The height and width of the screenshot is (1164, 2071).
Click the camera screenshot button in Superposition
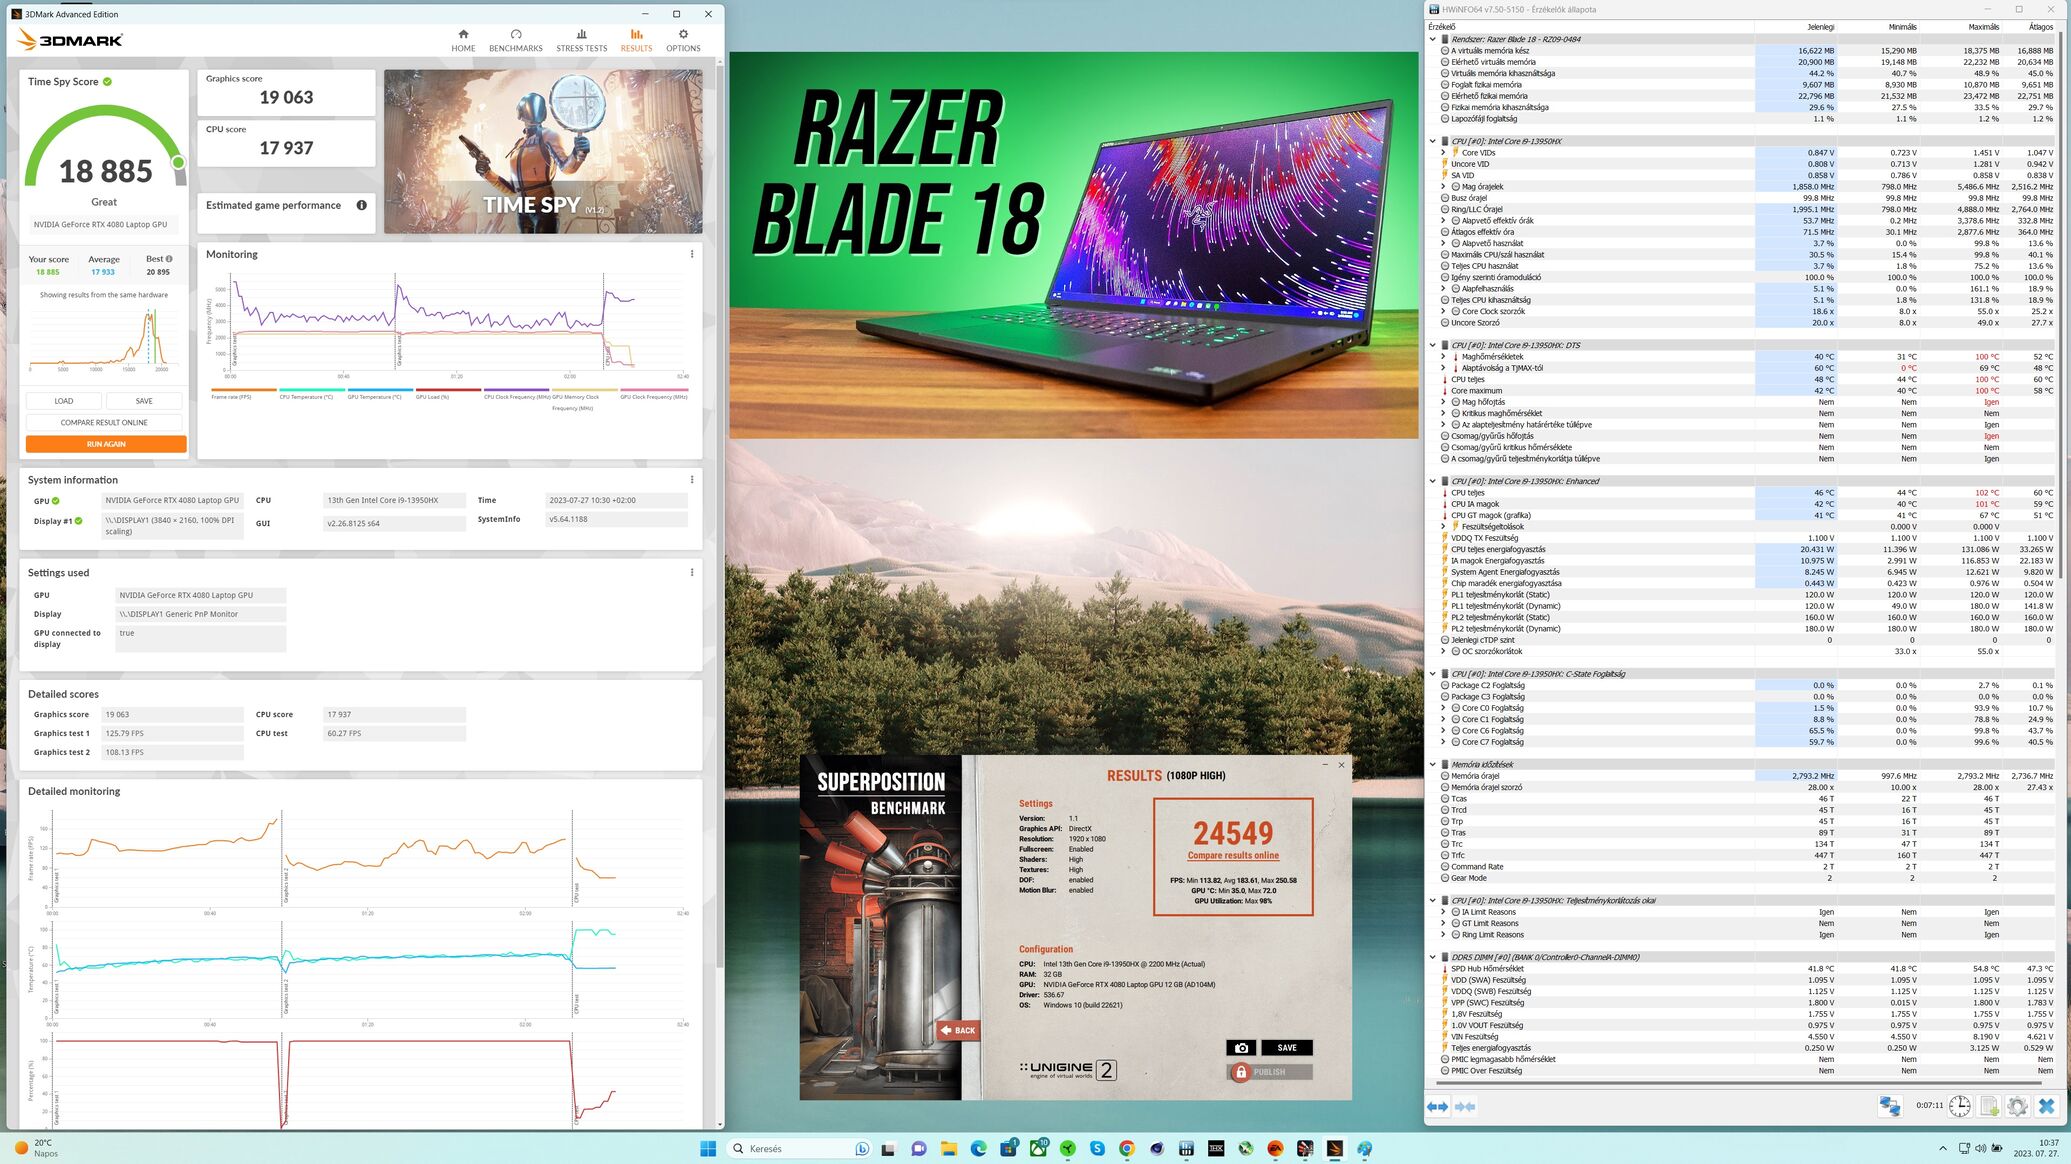tap(1241, 1048)
